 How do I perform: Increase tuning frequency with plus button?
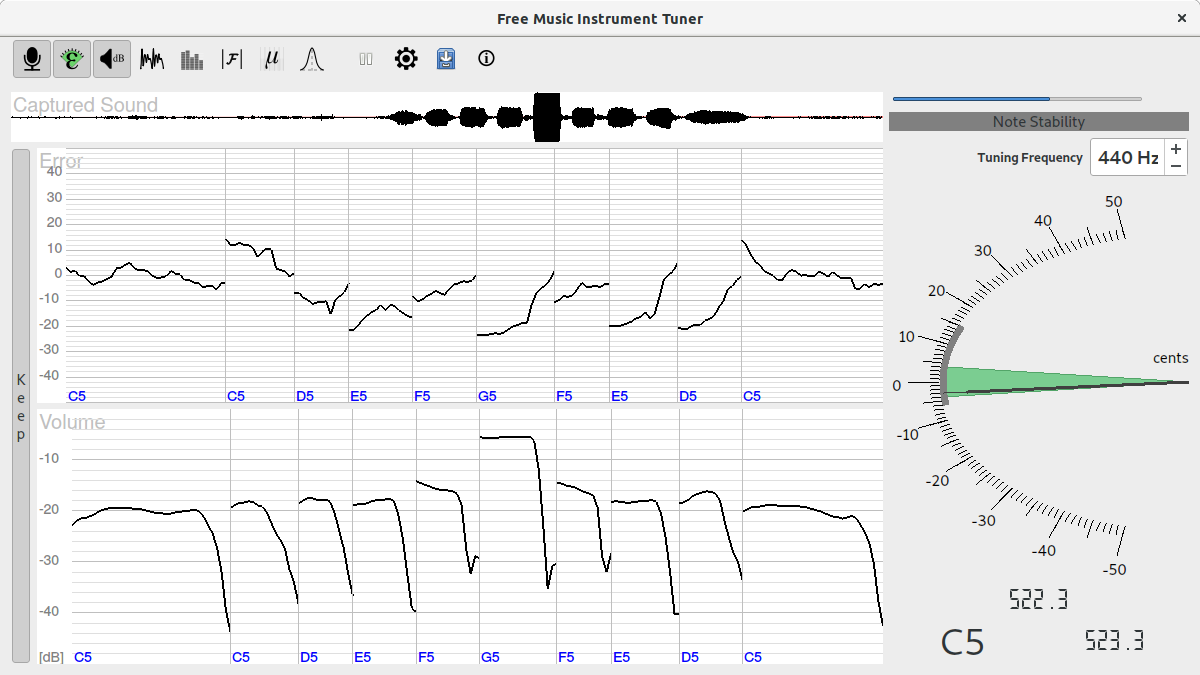[x=1176, y=149]
